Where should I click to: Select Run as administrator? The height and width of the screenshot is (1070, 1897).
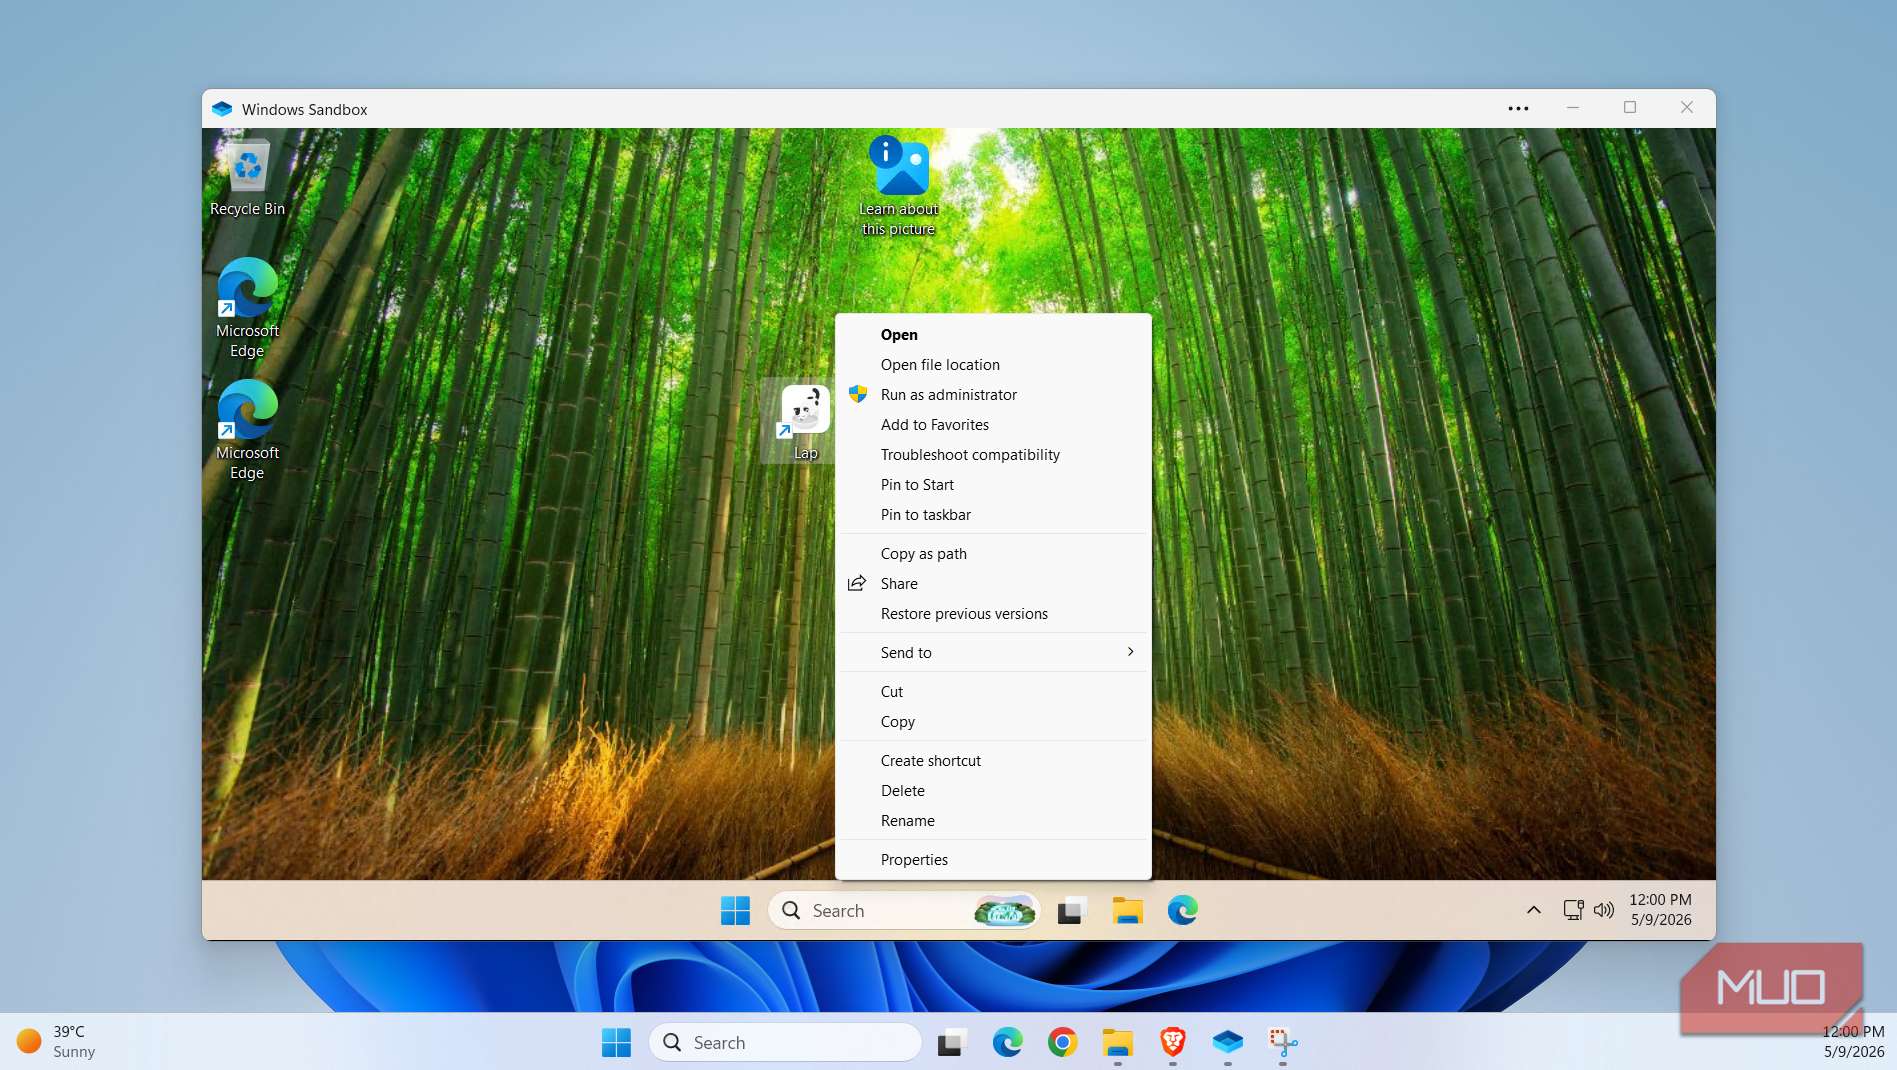[993, 395]
